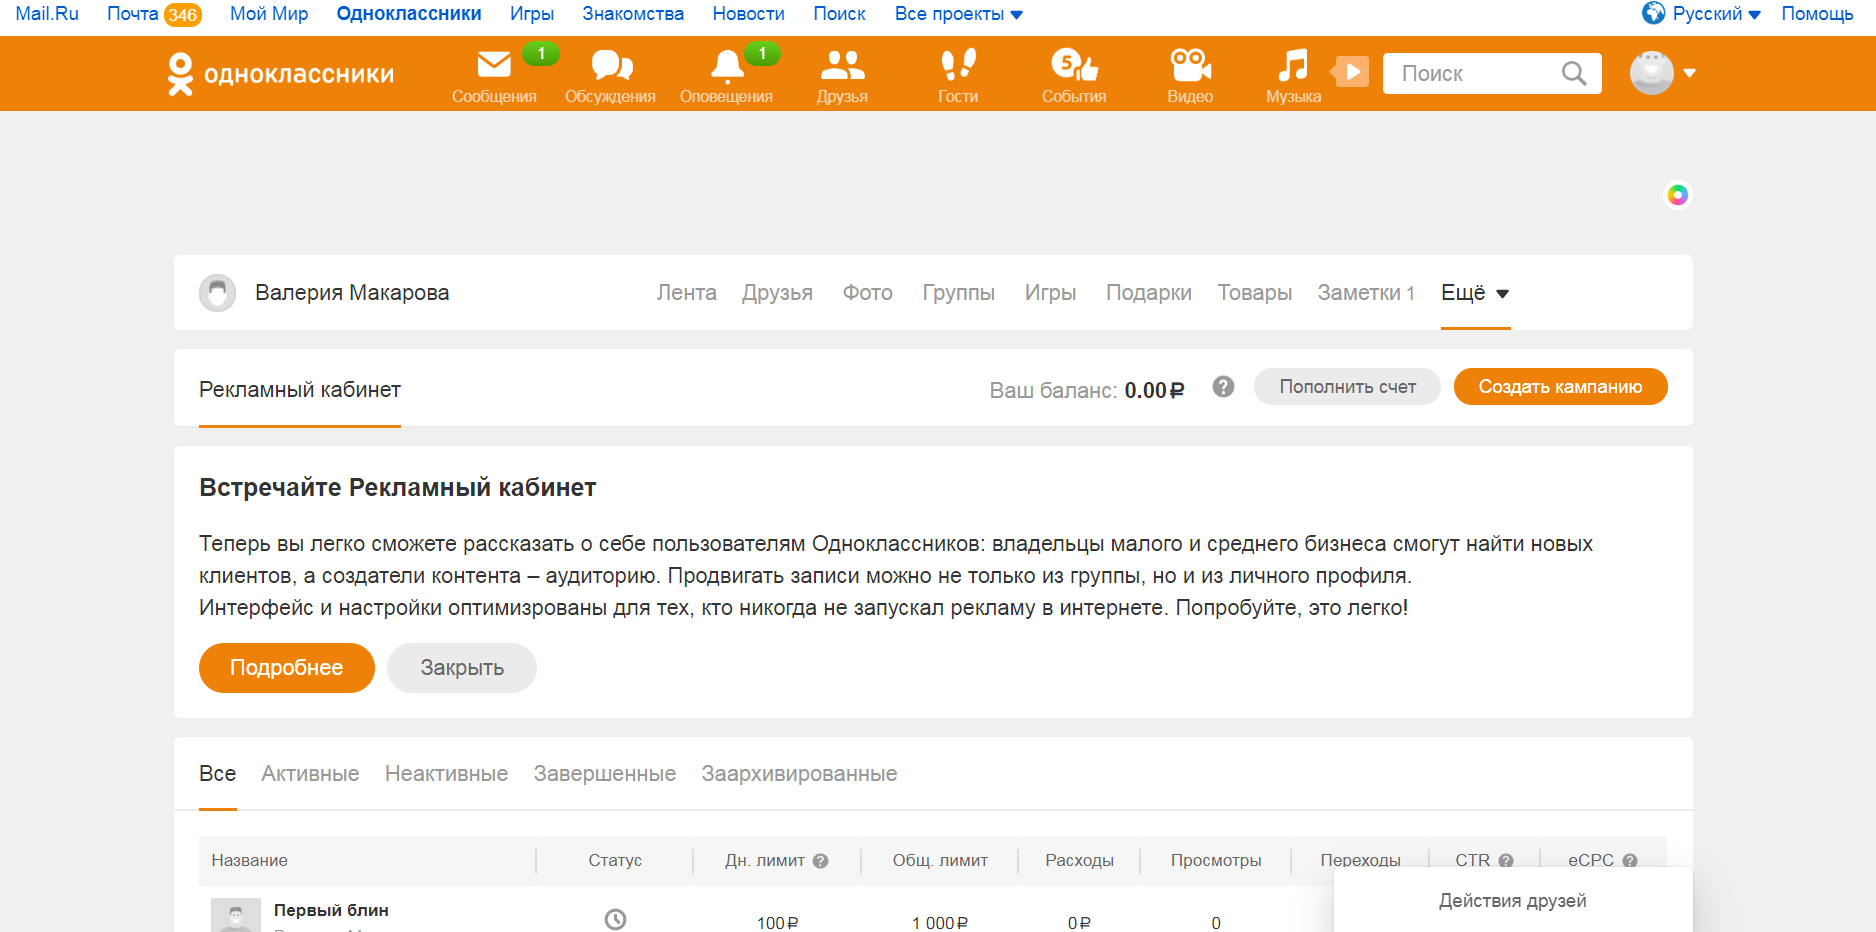Open the Видео camera icon

(1190, 65)
